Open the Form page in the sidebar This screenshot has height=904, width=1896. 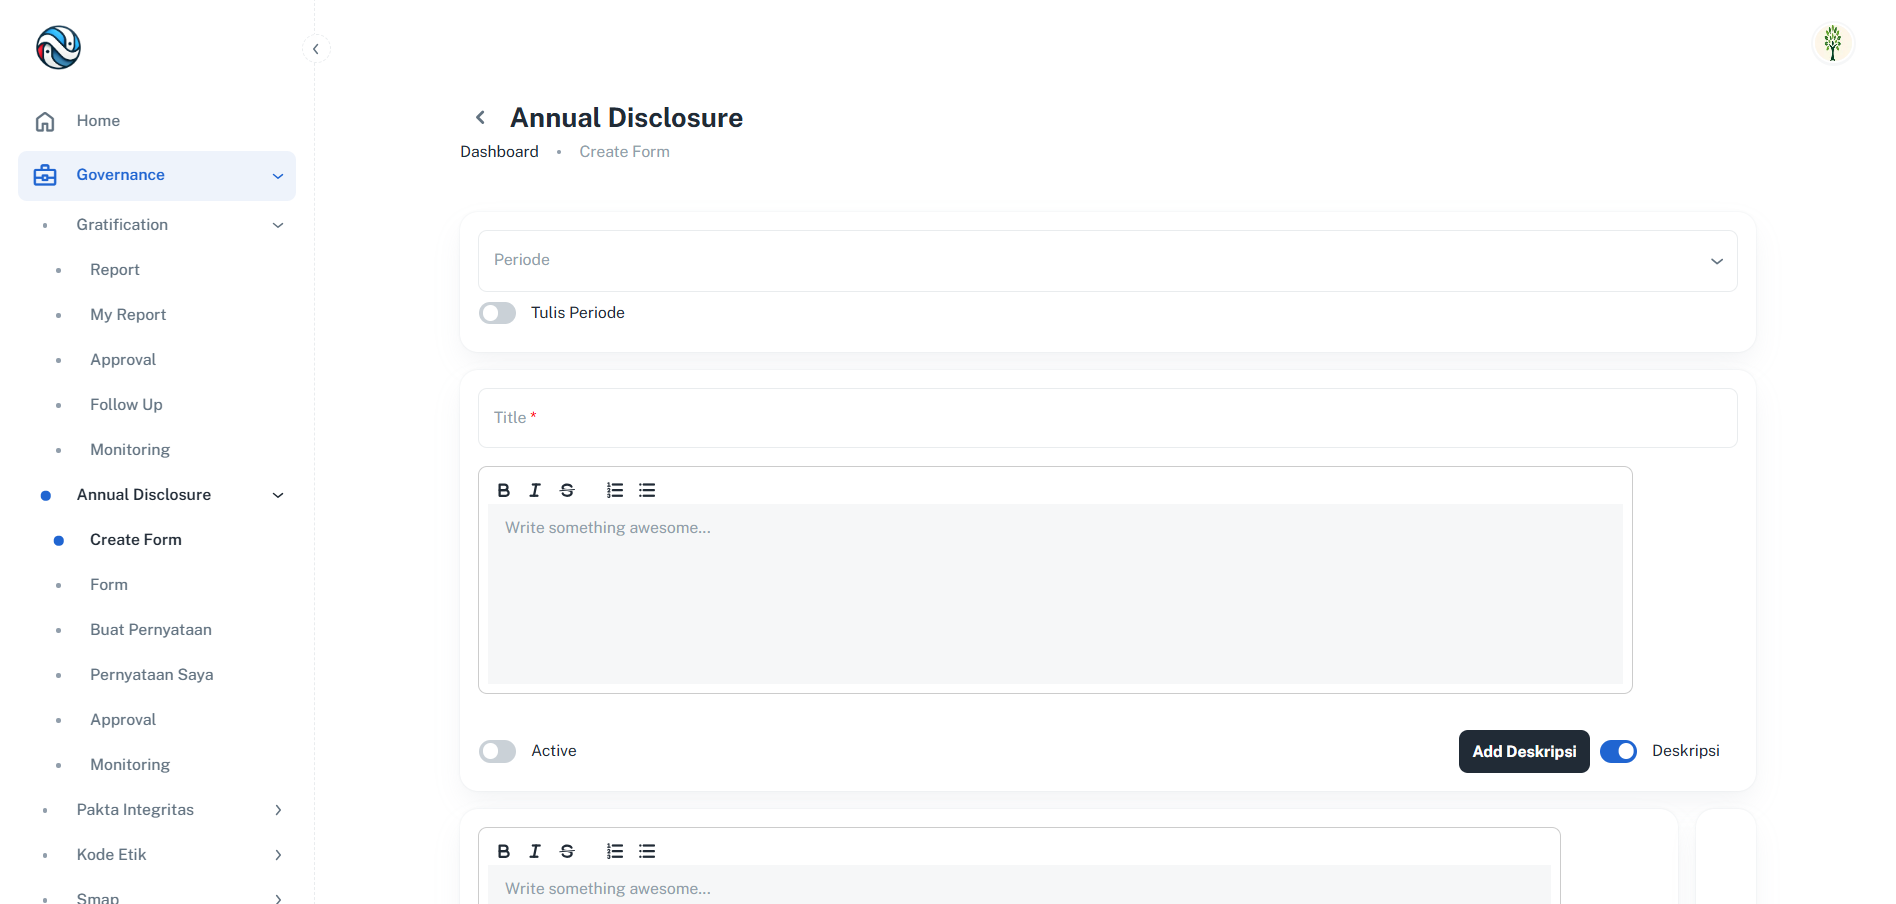coord(109,585)
